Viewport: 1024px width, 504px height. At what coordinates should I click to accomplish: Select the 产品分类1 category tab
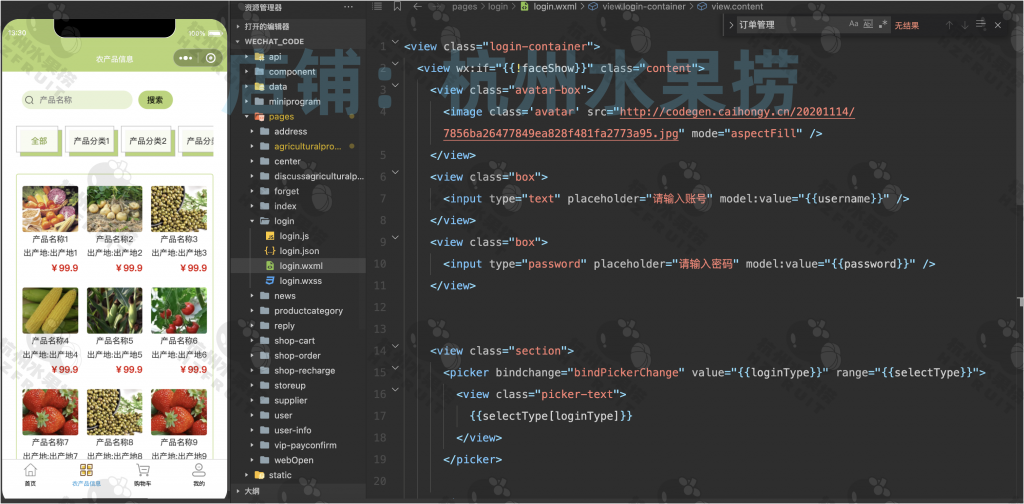(x=91, y=141)
